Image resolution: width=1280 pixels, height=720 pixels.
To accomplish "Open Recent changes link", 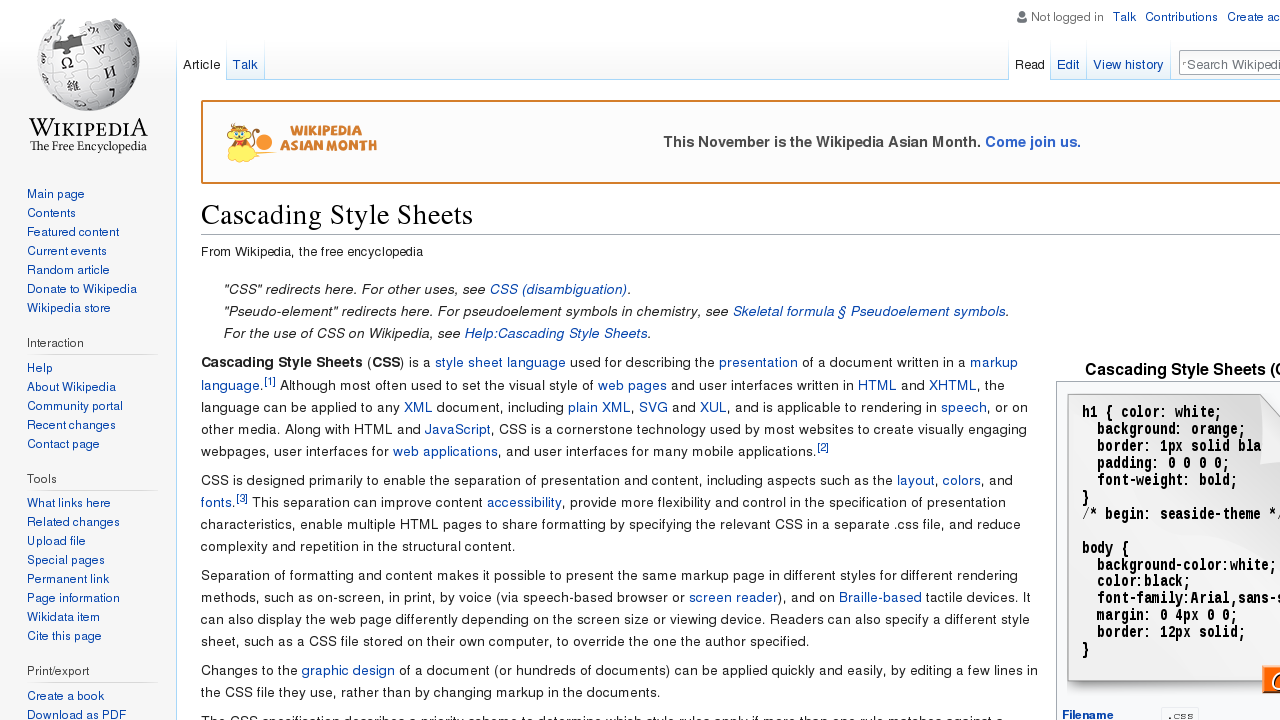I will pos(71,425).
